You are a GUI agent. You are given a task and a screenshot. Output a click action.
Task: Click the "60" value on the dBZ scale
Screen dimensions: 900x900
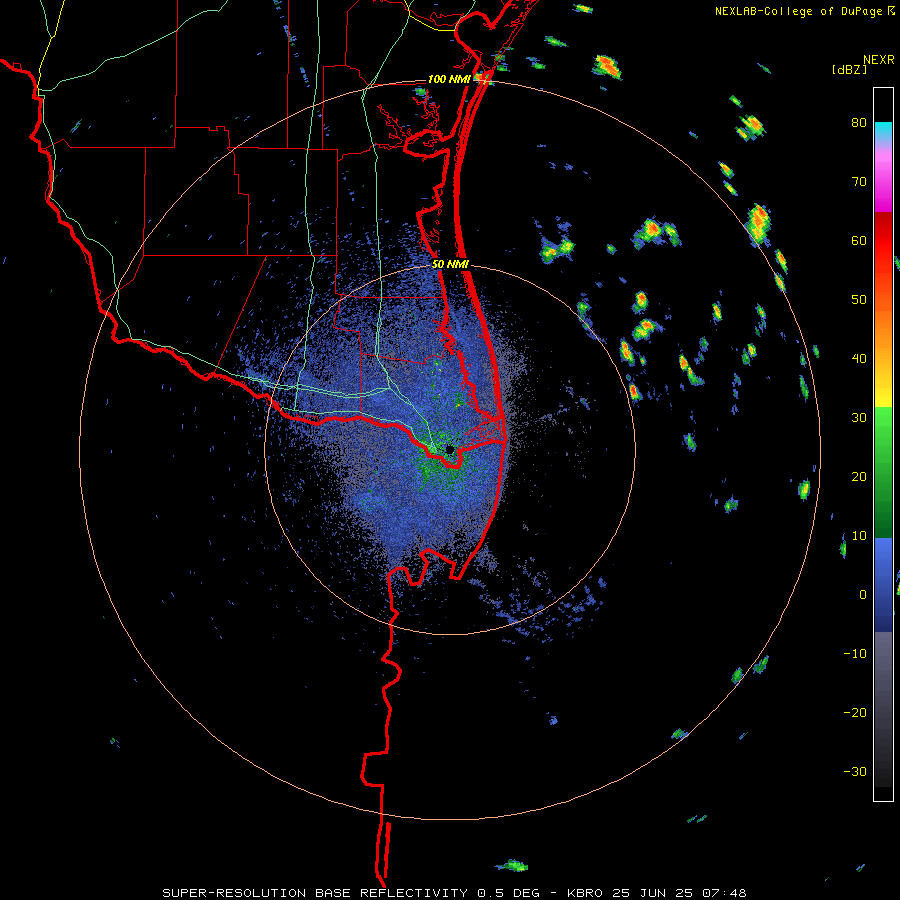click(x=859, y=240)
